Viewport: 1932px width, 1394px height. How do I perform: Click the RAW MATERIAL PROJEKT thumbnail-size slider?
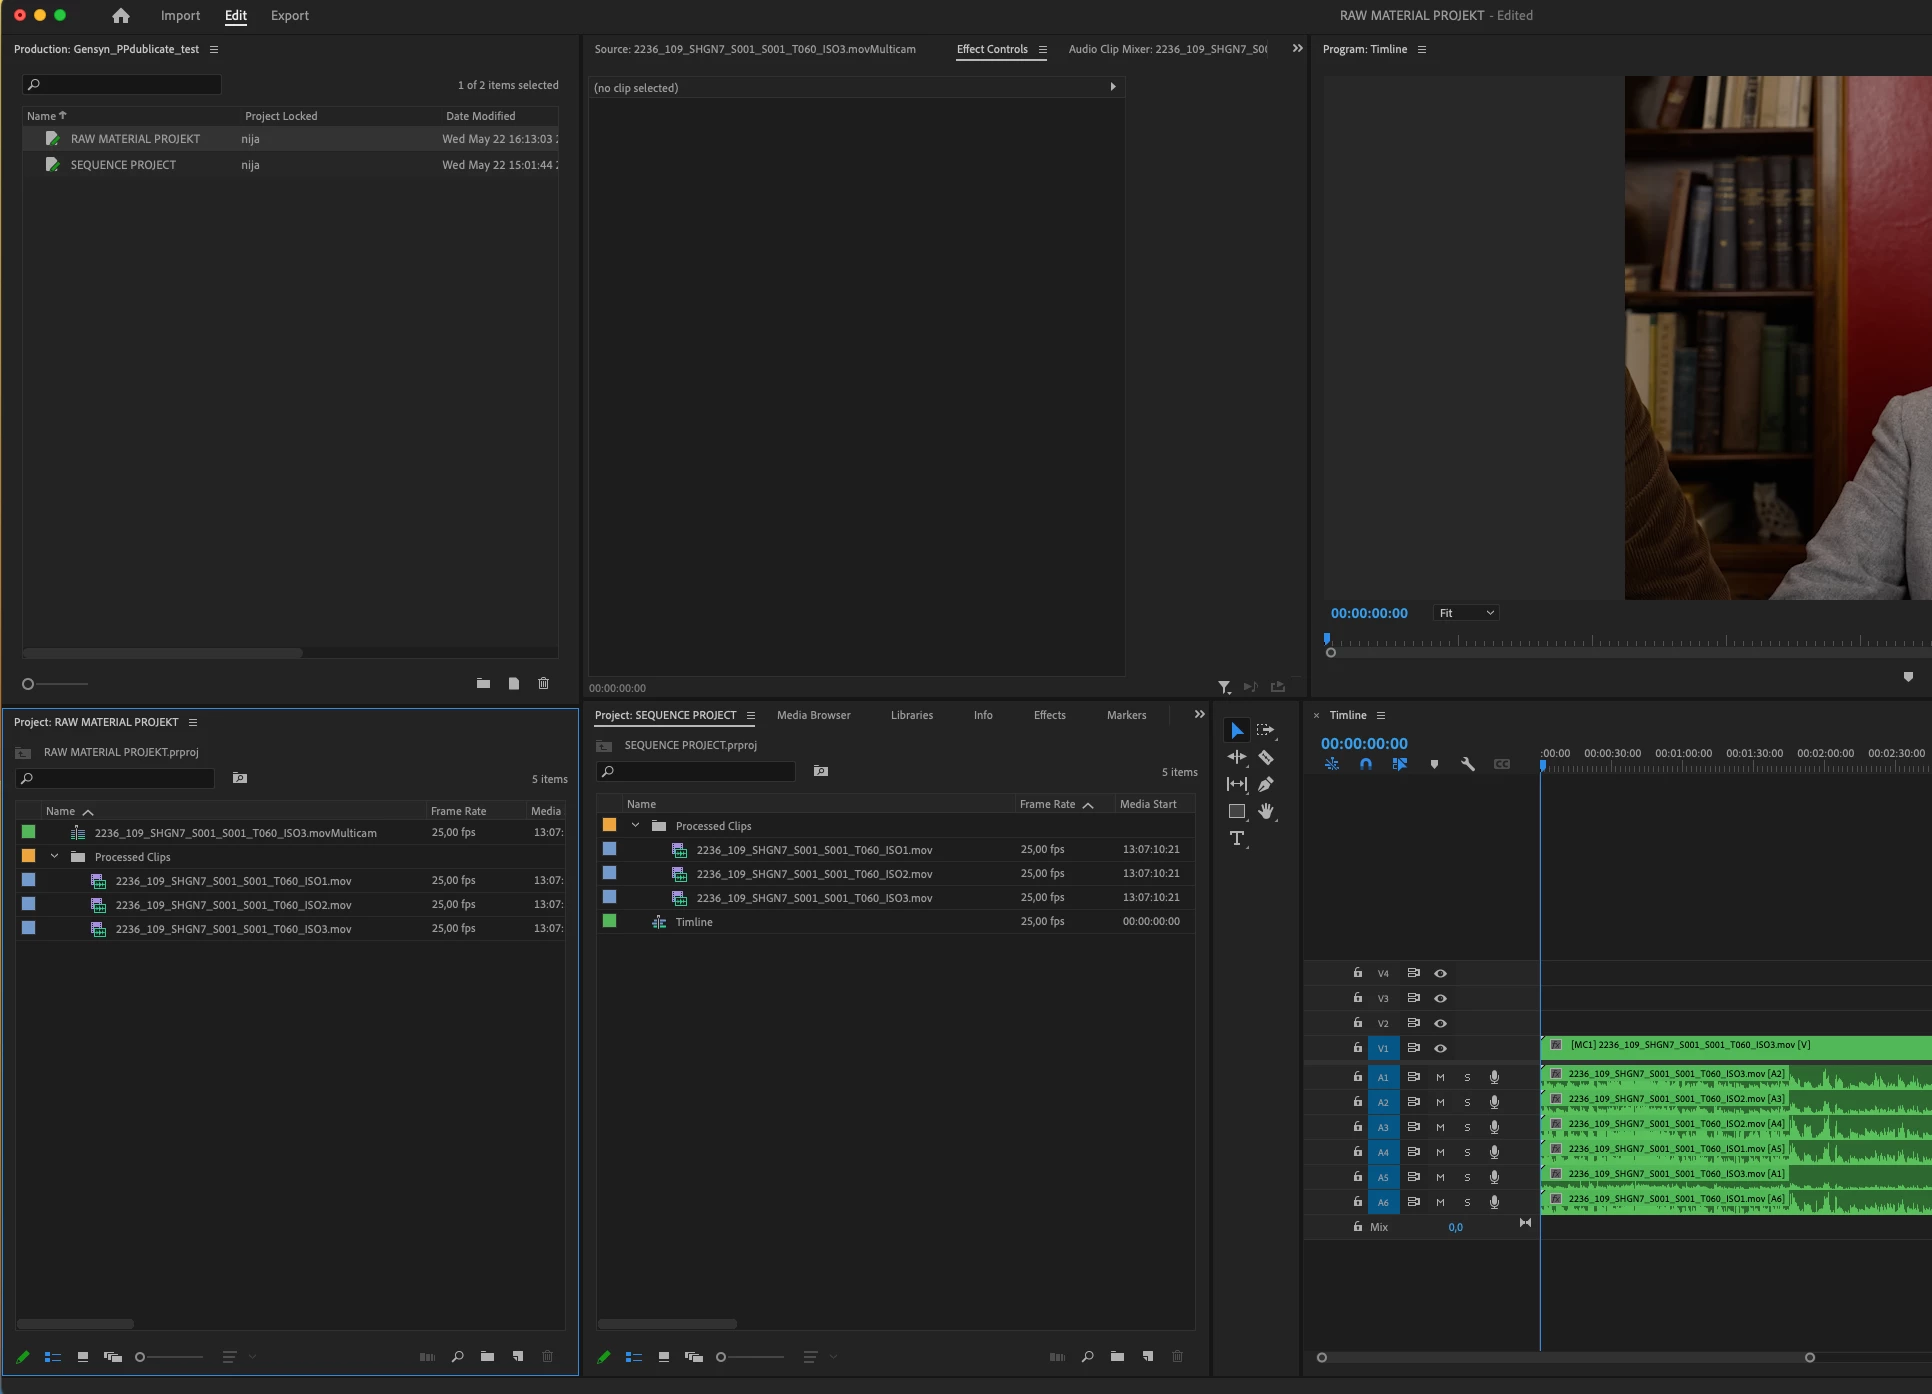click(x=168, y=1357)
